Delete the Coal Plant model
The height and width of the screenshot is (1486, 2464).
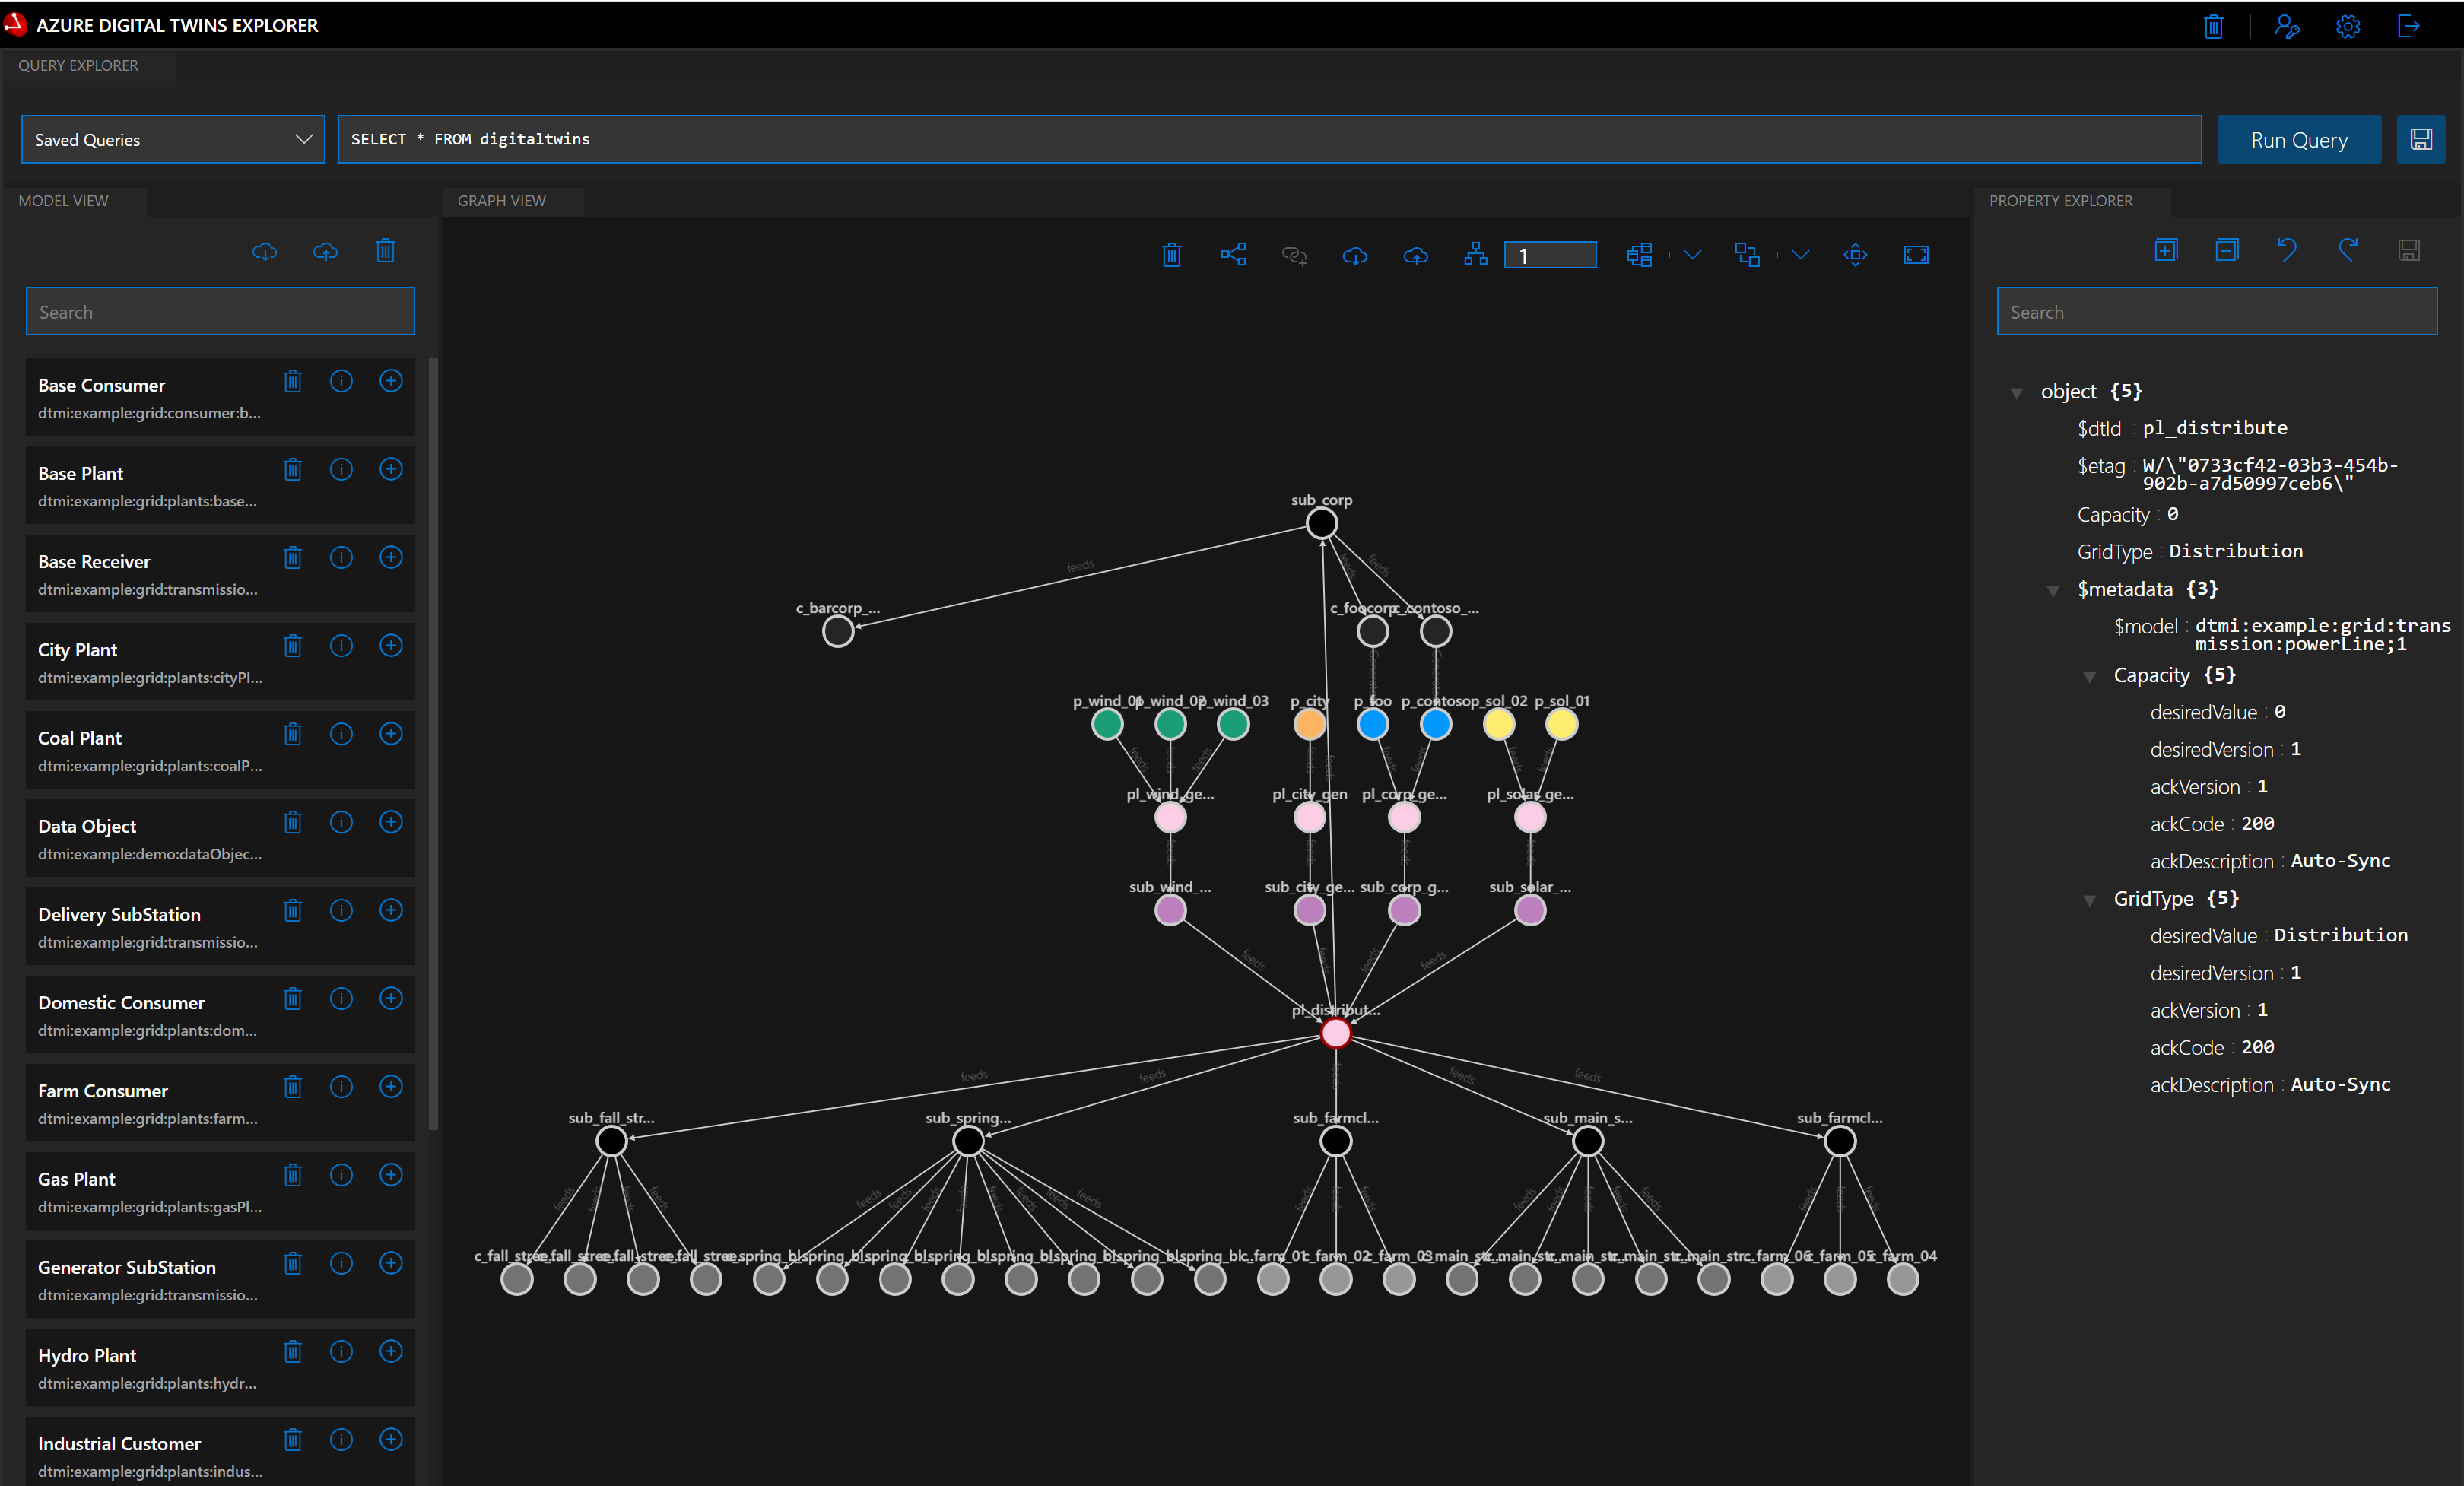click(292, 734)
